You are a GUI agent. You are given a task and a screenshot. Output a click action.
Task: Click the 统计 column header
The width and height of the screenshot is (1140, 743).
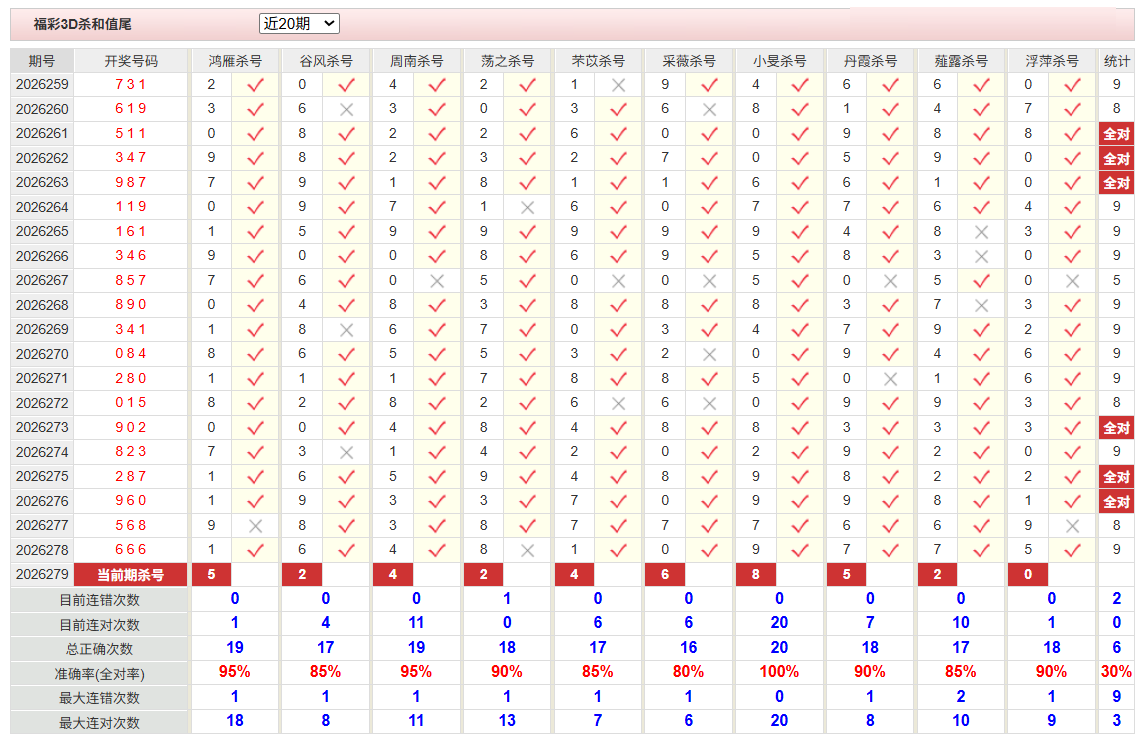1117,61
